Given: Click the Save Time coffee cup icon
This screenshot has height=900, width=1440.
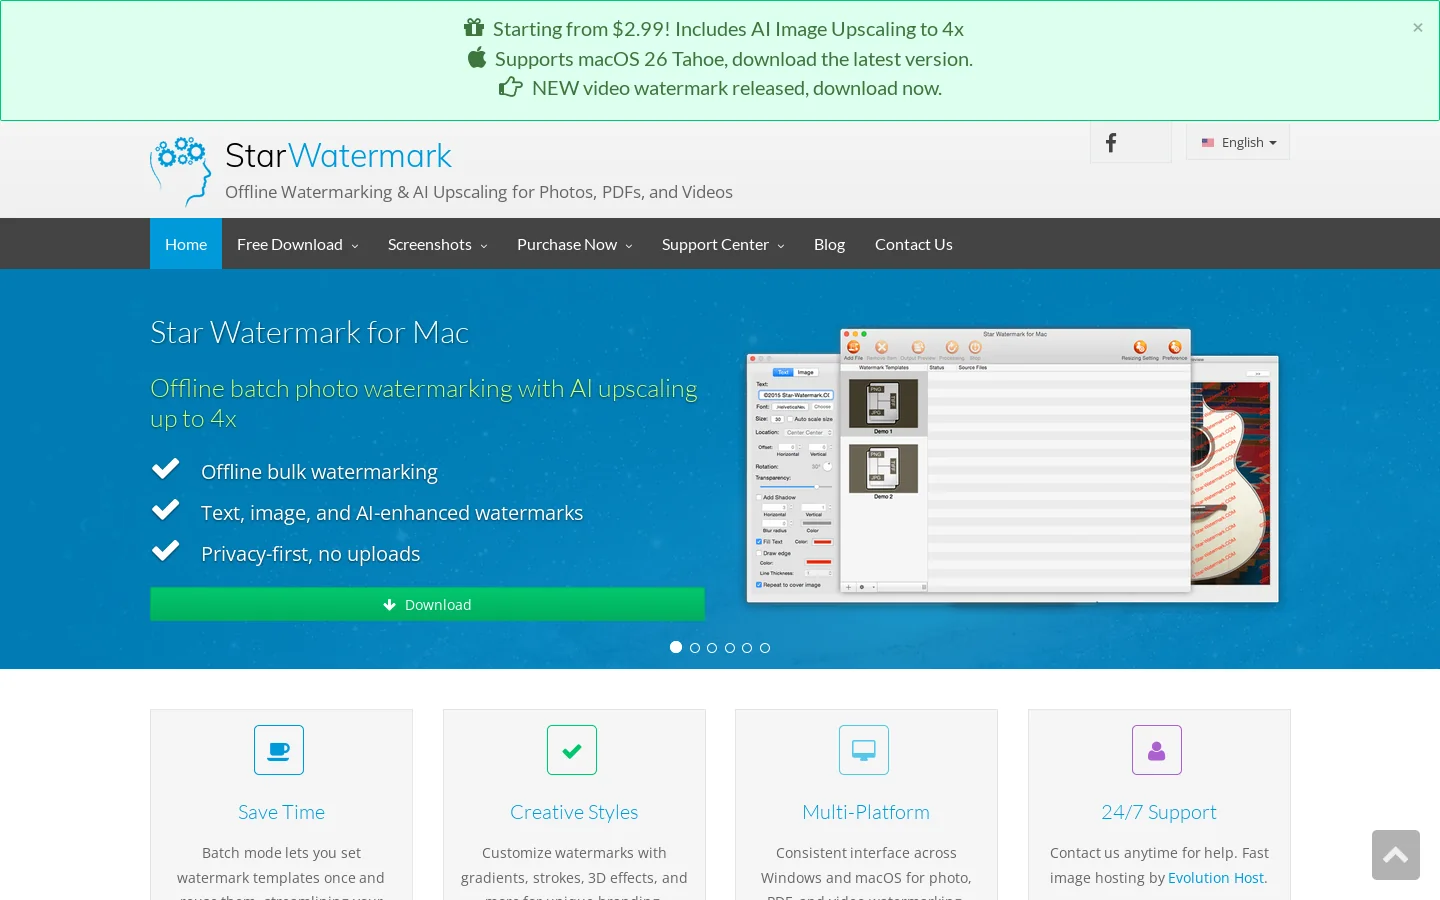Looking at the screenshot, I should tap(279, 750).
